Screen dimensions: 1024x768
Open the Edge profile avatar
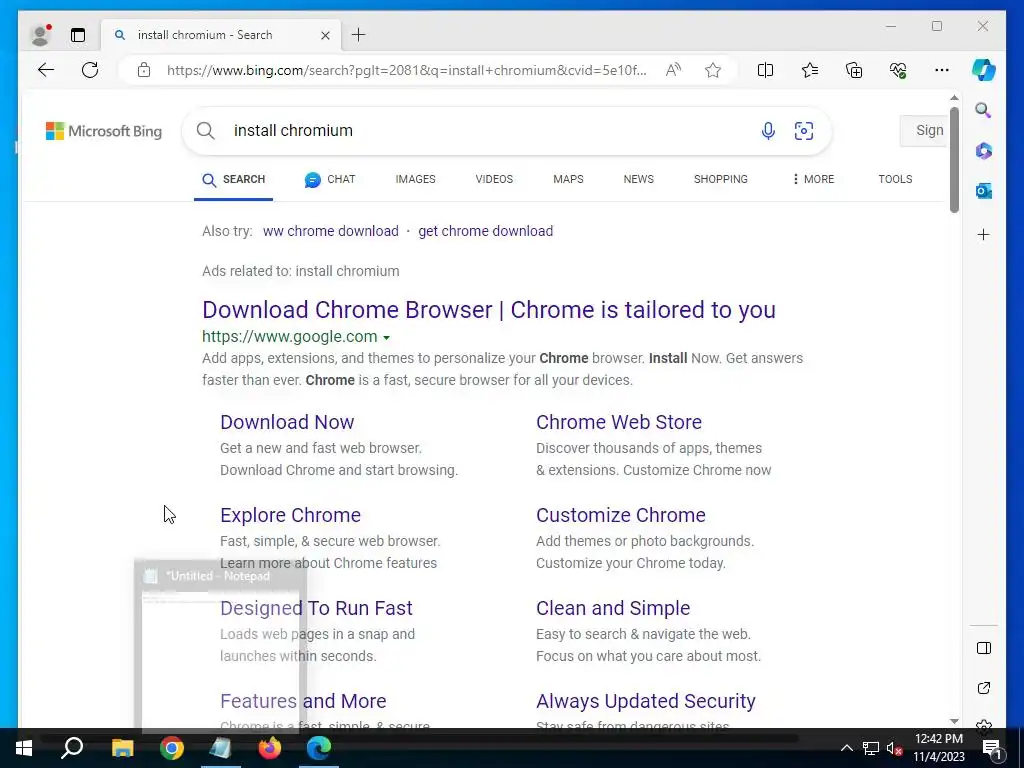(41, 35)
